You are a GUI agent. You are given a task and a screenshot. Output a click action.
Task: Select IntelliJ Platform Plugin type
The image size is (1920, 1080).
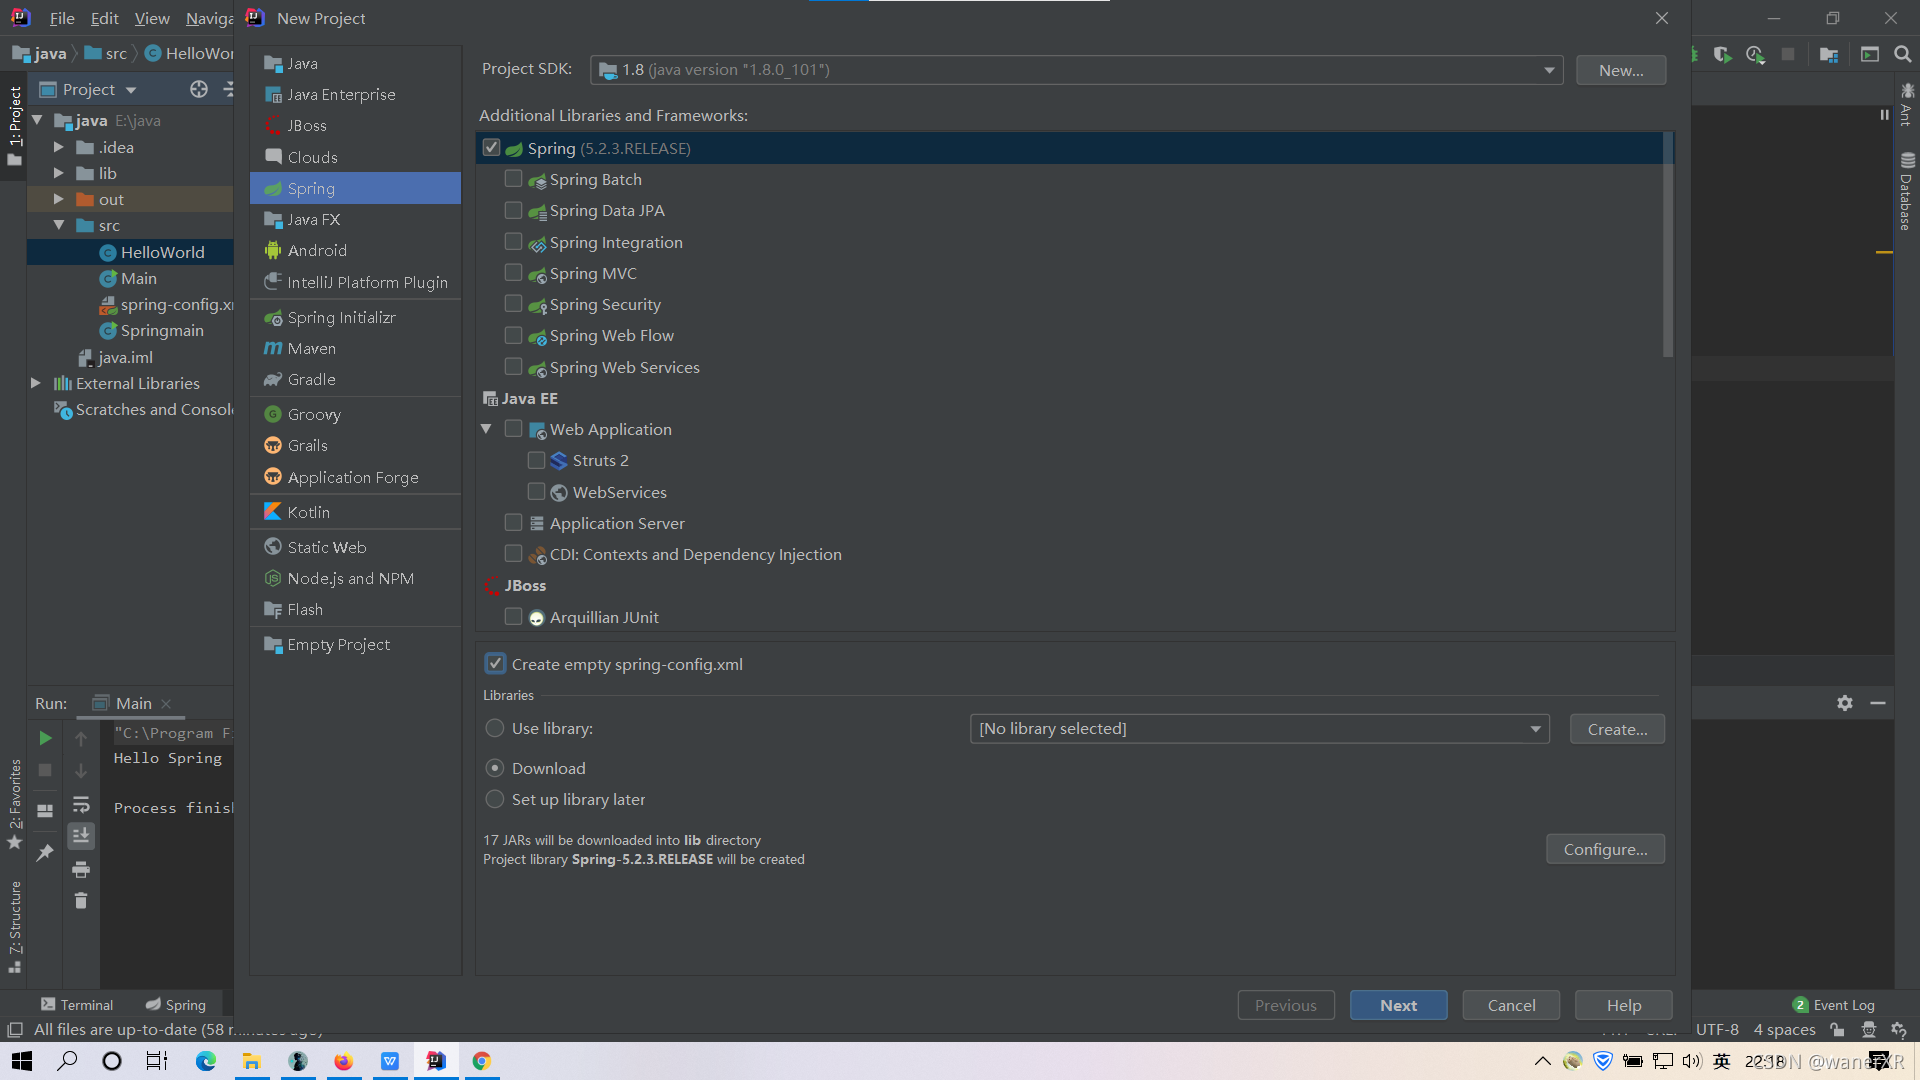click(x=355, y=282)
